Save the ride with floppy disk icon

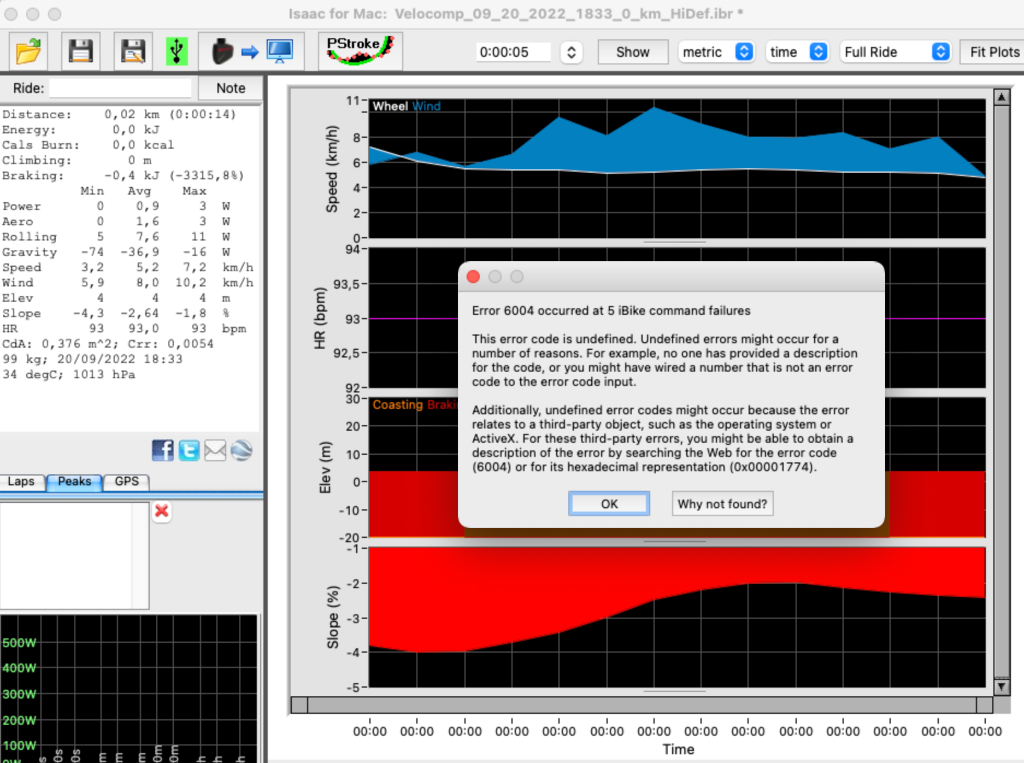pos(80,51)
